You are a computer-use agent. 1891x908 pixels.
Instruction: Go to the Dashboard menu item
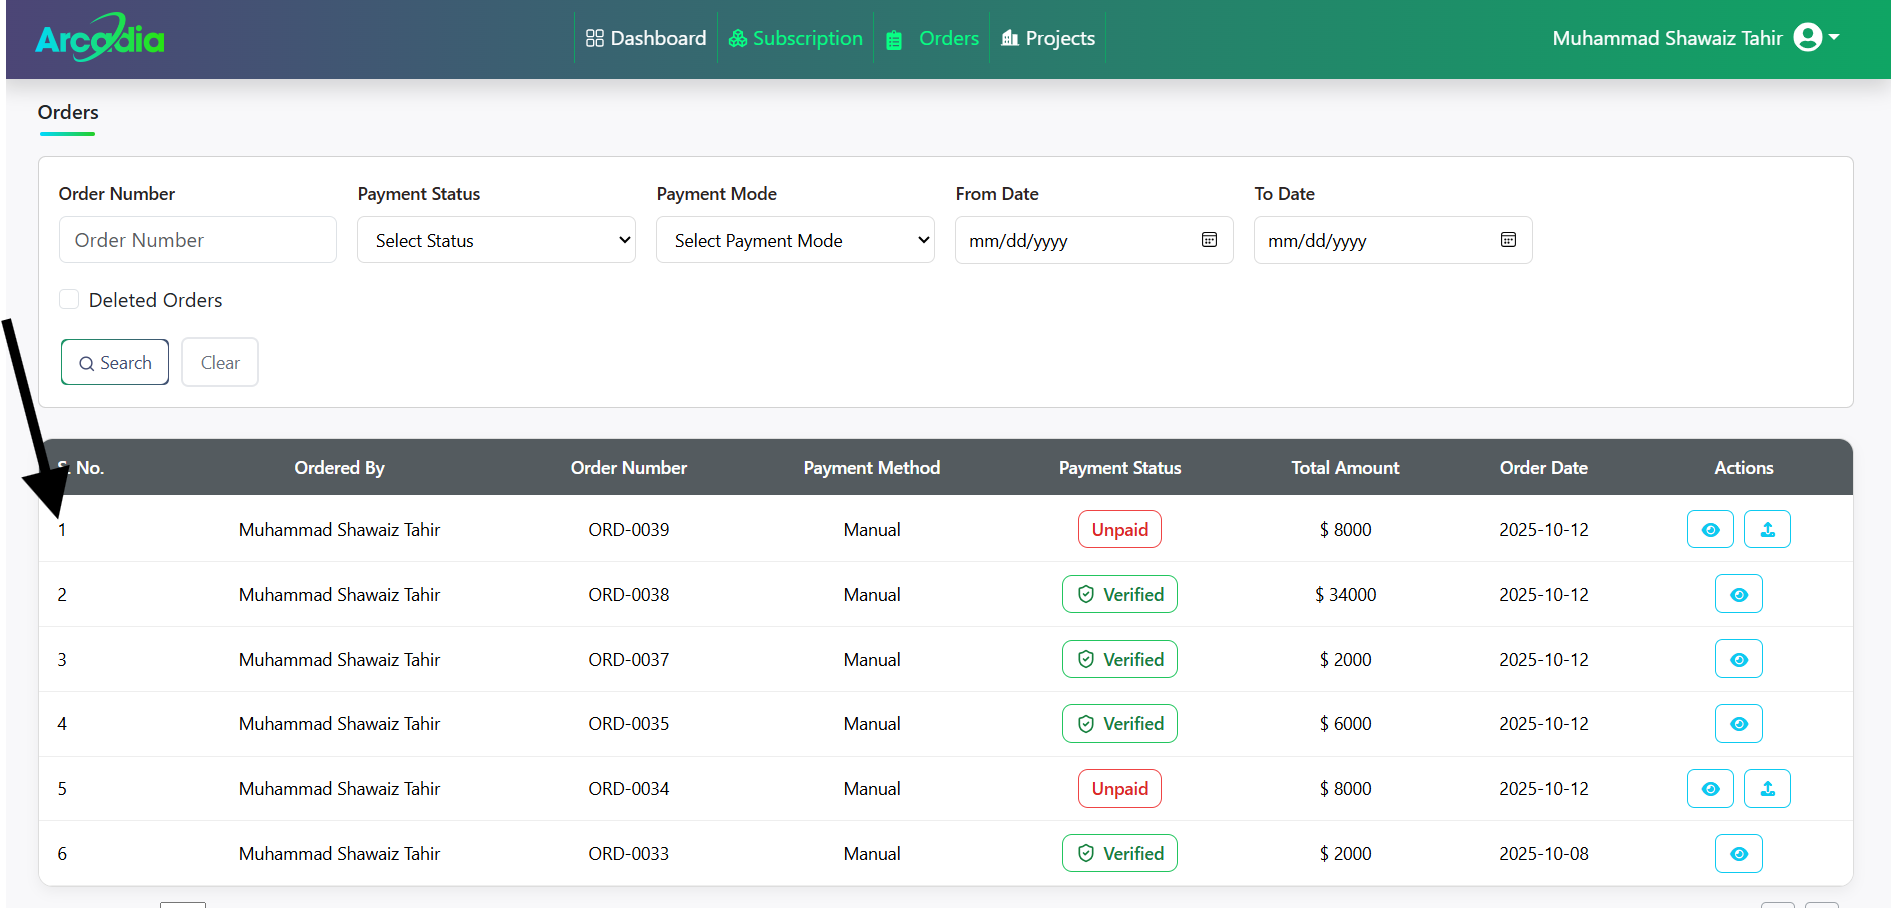pos(646,38)
